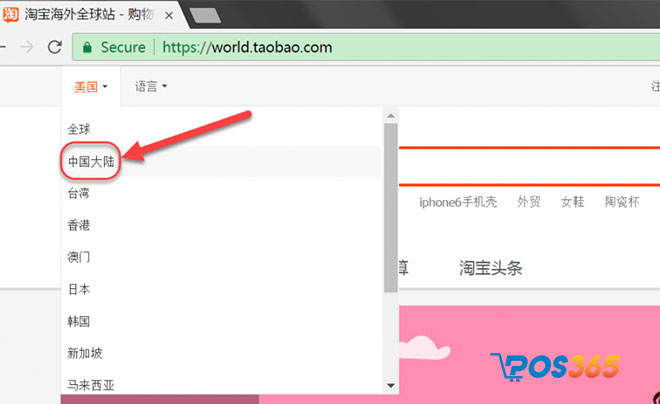Click the browser reload button
The height and width of the screenshot is (404, 660).
[x=55, y=47]
